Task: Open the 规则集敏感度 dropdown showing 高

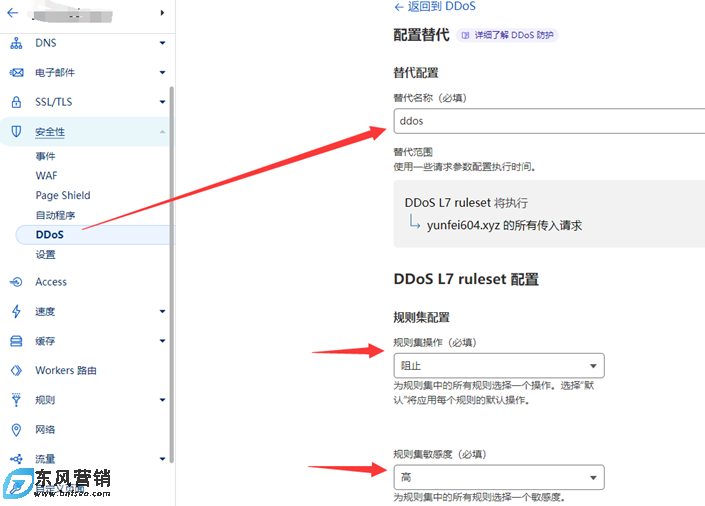Action: 499,477
